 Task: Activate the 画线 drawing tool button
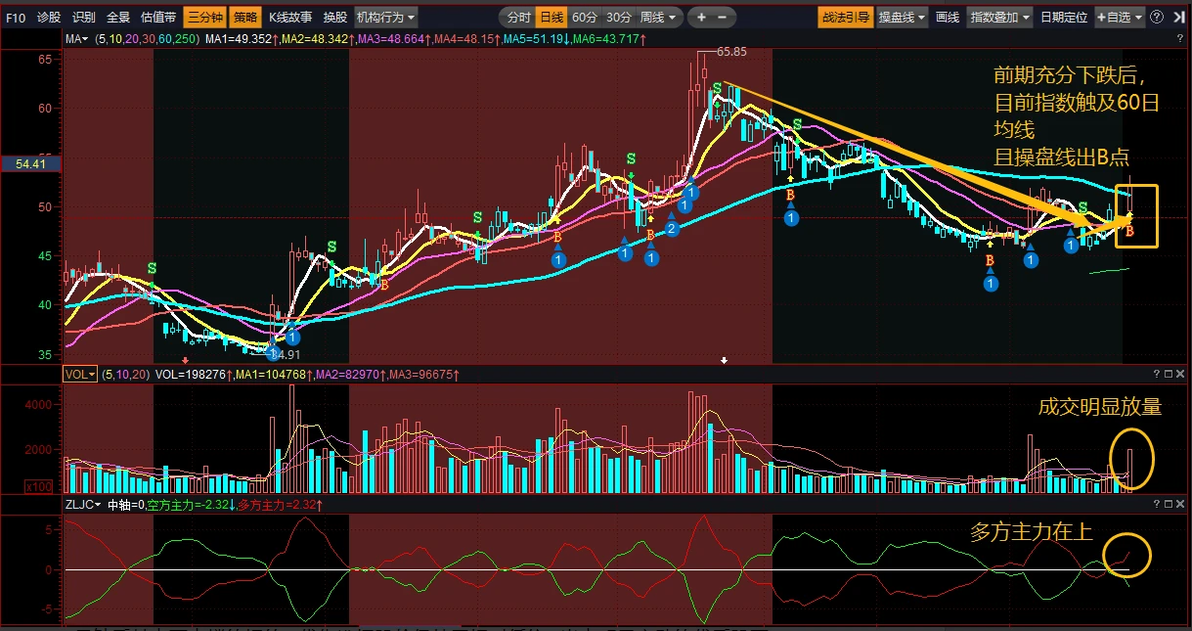click(x=947, y=17)
